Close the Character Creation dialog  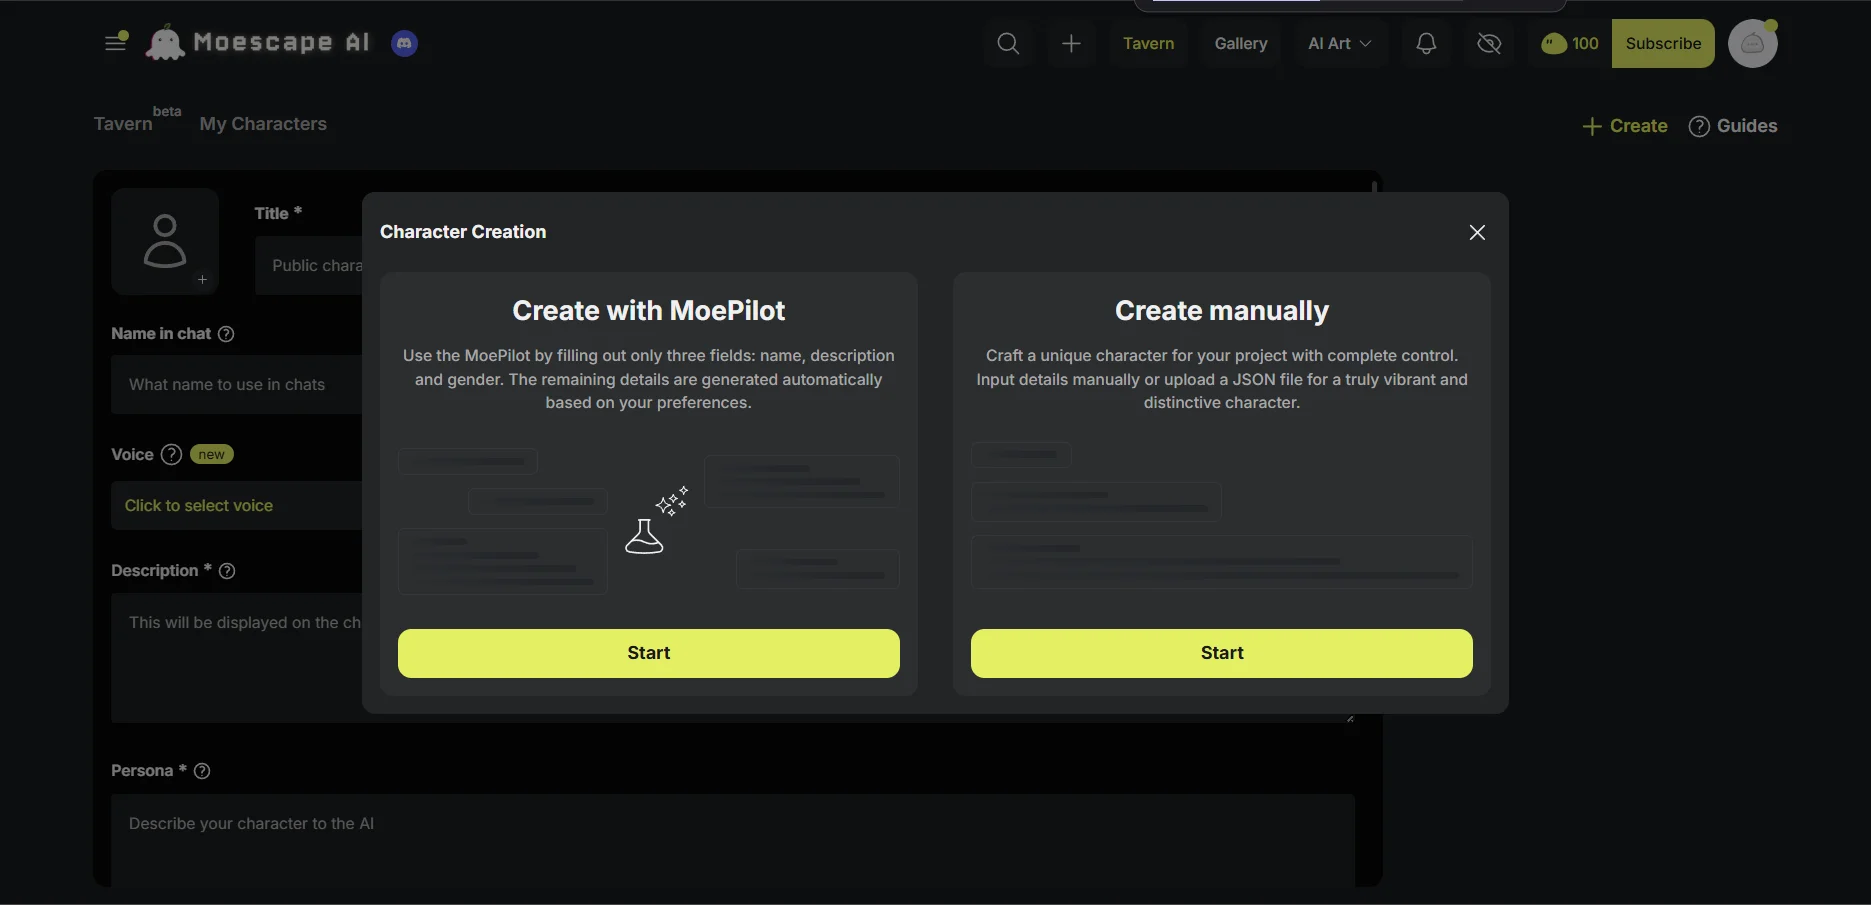tap(1477, 232)
